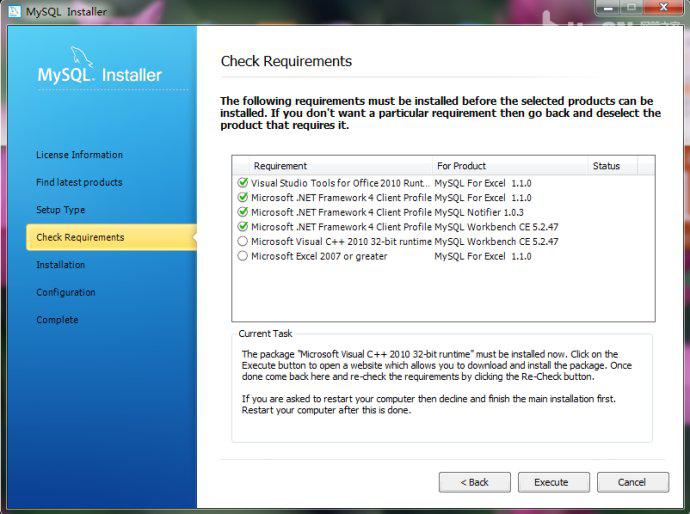This screenshot has width=690, height=514.
Task: Select 'MySQL Notifier 1.0.3' product cell
Action: click(x=479, y=212)
